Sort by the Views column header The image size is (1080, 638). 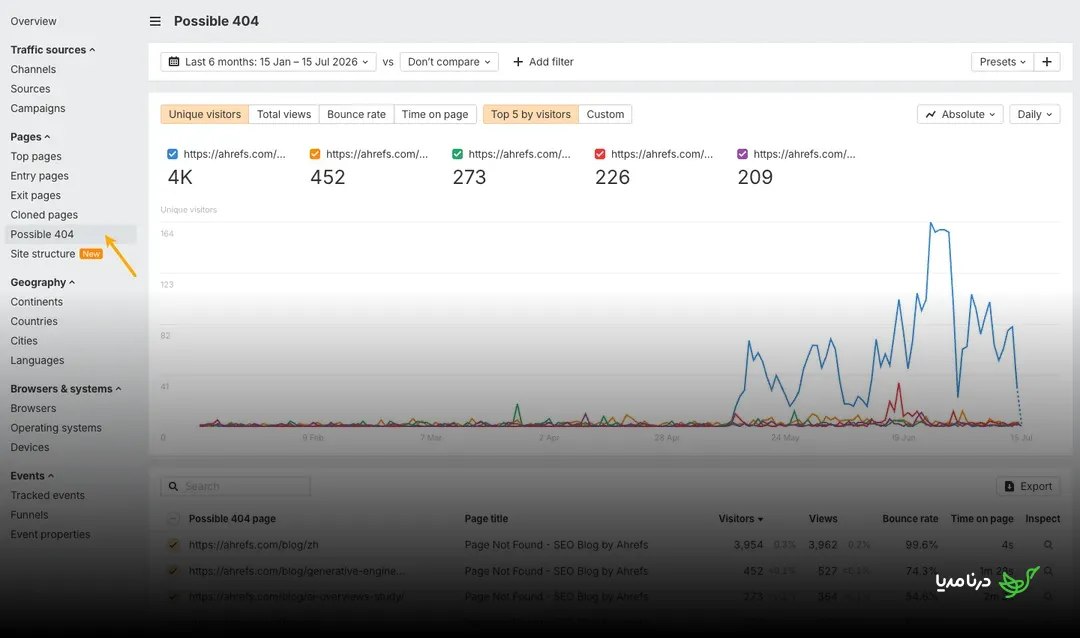(823, 519)
